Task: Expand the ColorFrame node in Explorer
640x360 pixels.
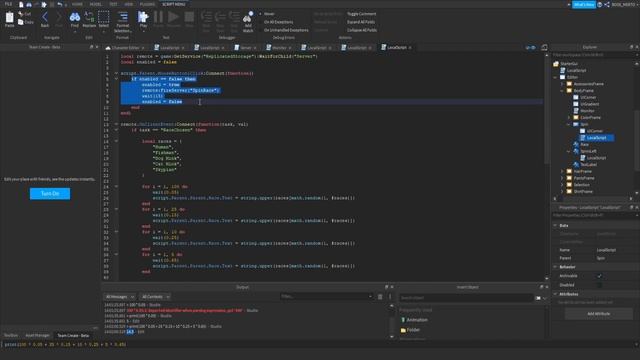Action: click(569, 118)
